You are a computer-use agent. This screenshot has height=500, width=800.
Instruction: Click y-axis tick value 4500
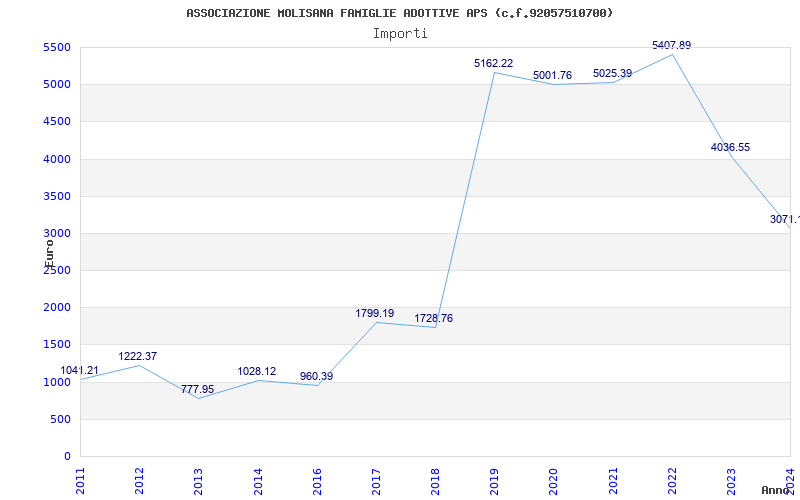tap(57, 122)
